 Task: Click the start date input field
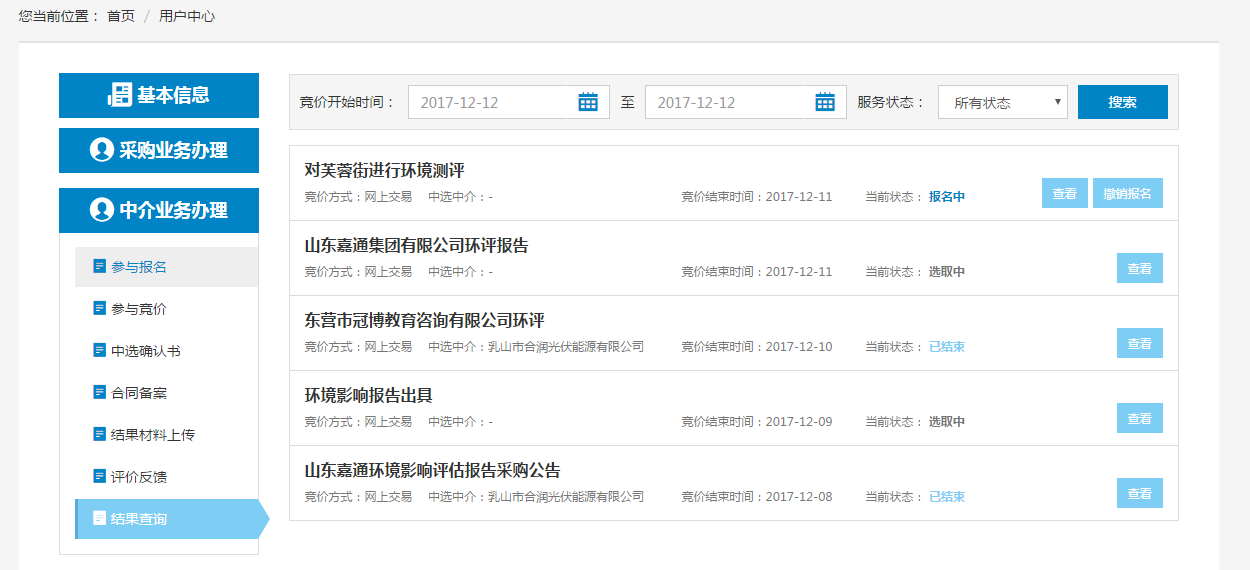[492, 102]
